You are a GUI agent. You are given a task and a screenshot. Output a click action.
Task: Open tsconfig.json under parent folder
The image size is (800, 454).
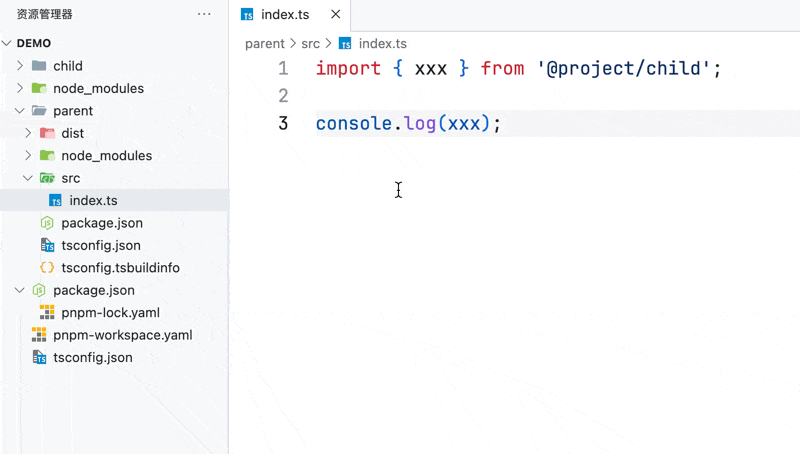[101, 245]
